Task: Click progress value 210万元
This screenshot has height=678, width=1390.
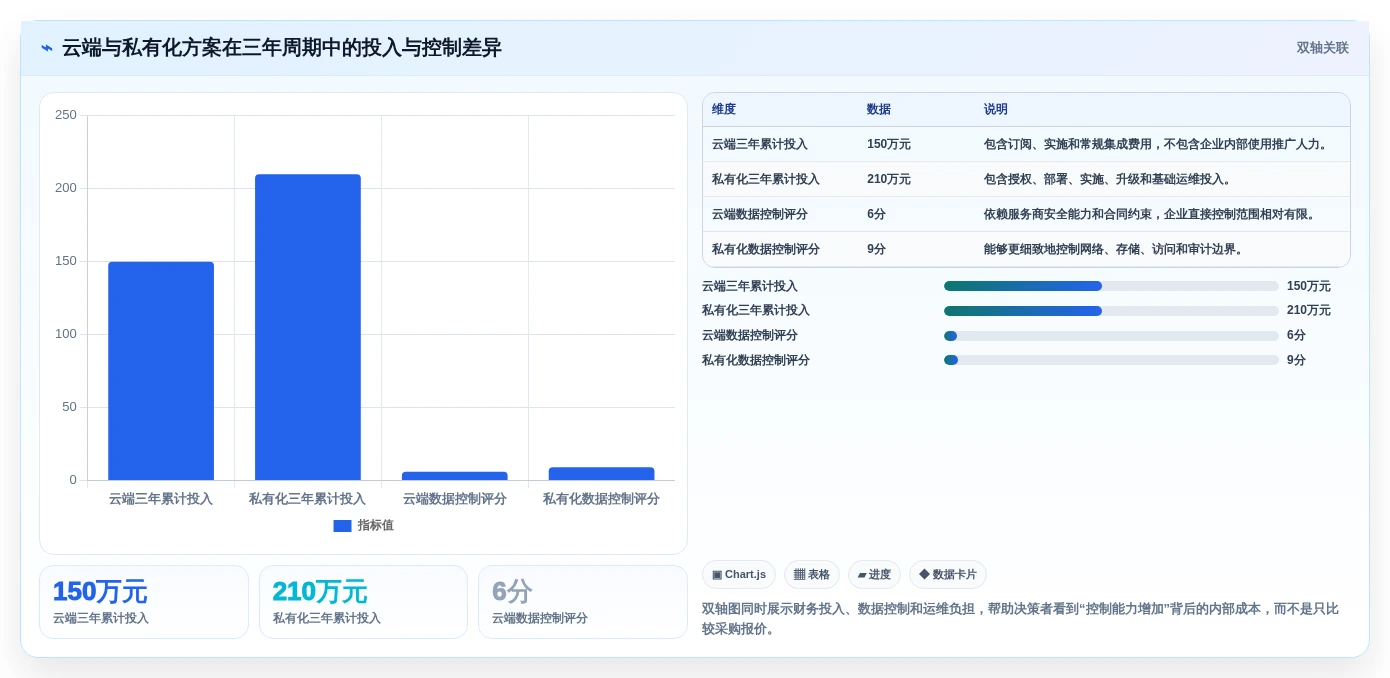Action: [x=1309, y=311]
